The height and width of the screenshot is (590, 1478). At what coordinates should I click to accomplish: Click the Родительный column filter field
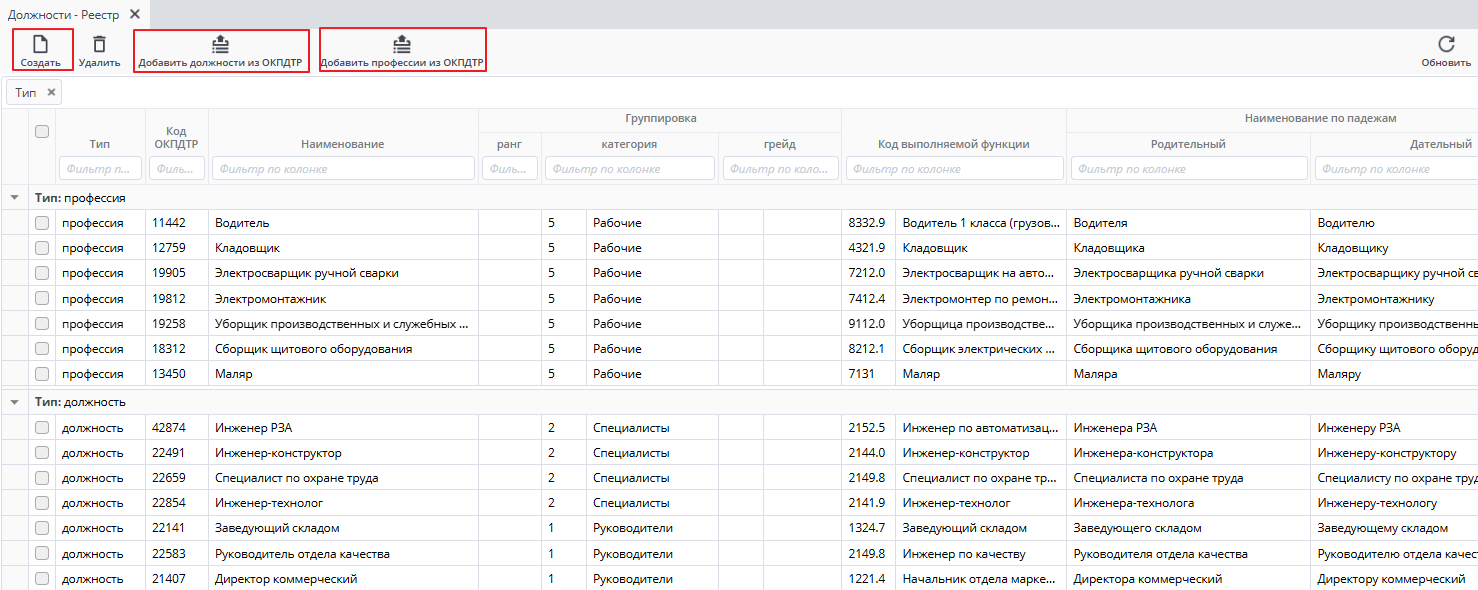click(x=1188, y=169)
